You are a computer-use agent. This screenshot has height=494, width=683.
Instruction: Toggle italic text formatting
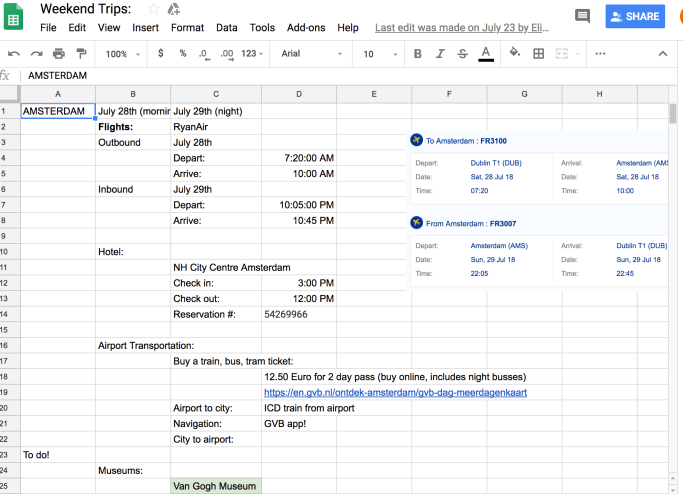point(440,54)
